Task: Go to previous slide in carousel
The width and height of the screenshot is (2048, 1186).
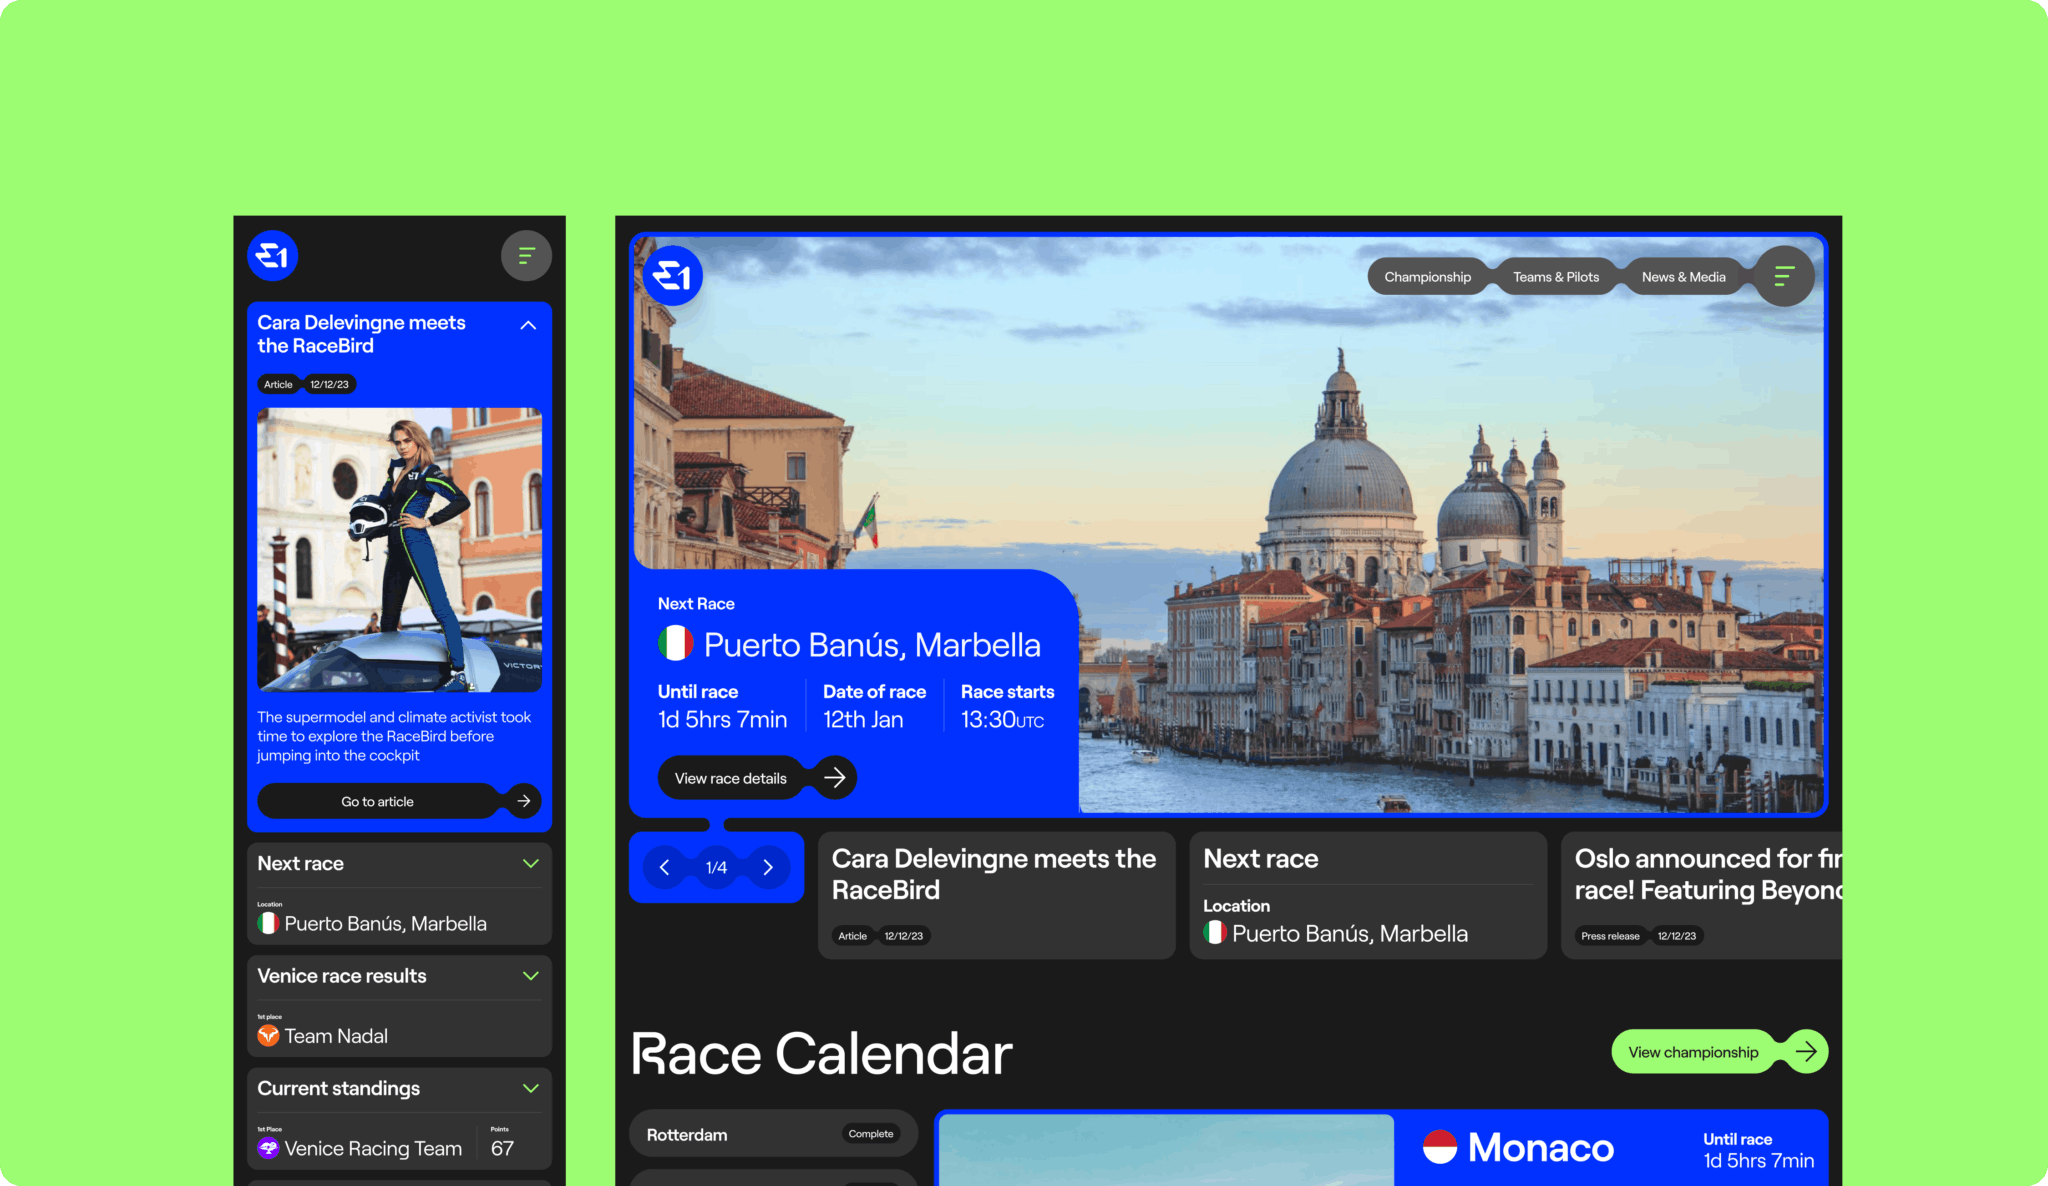Action: [665, 867]
